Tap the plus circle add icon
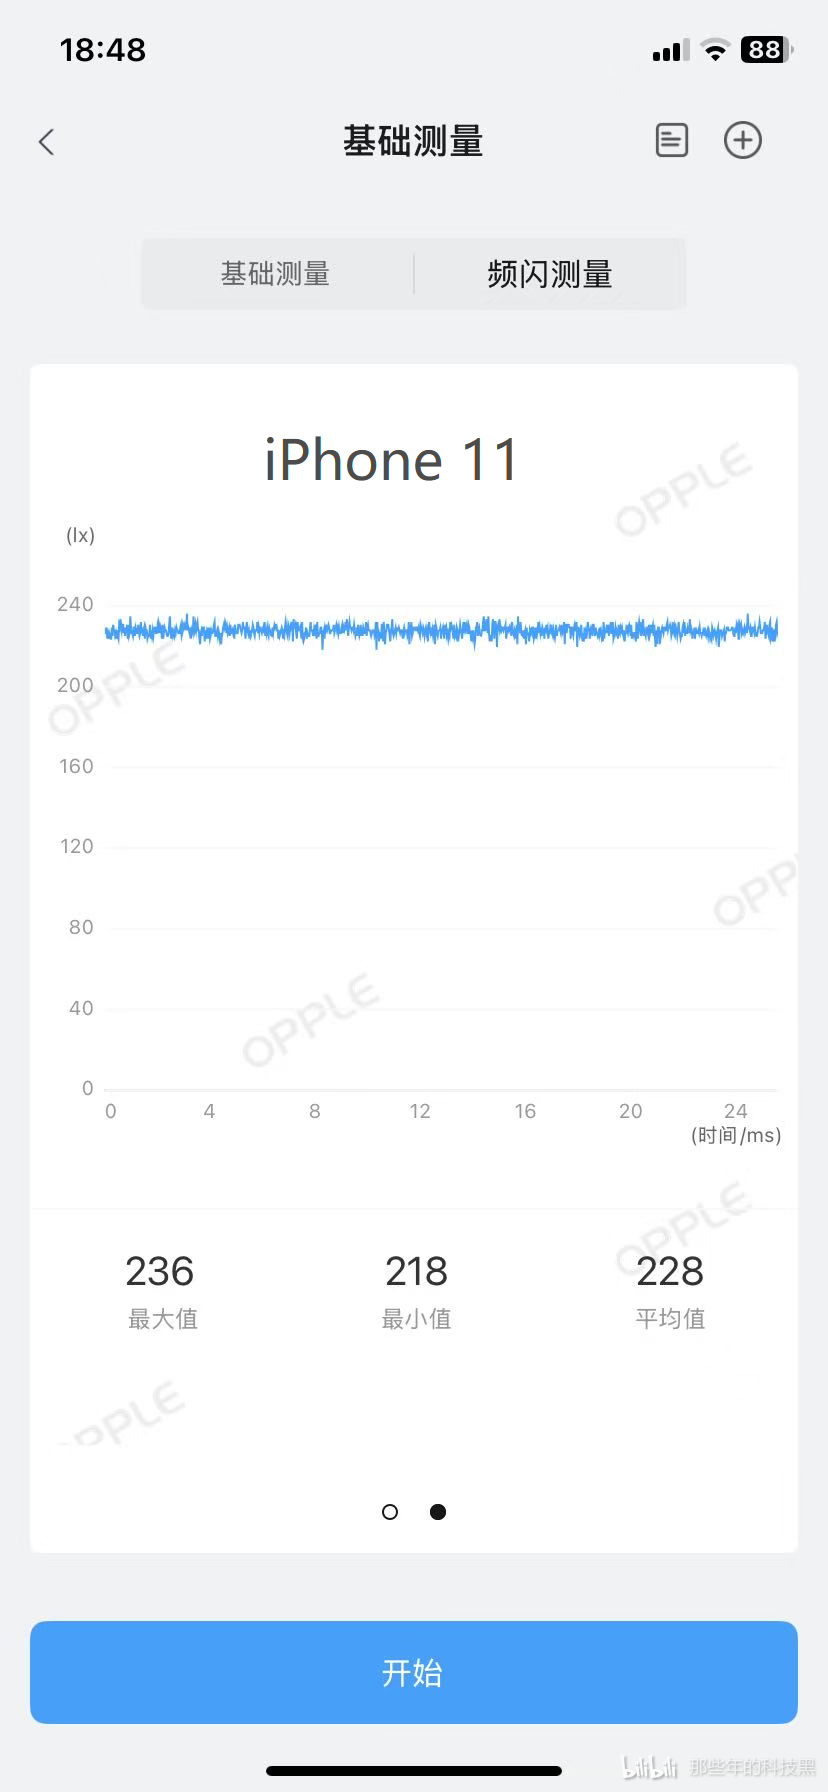 click(x=743, y=140)
